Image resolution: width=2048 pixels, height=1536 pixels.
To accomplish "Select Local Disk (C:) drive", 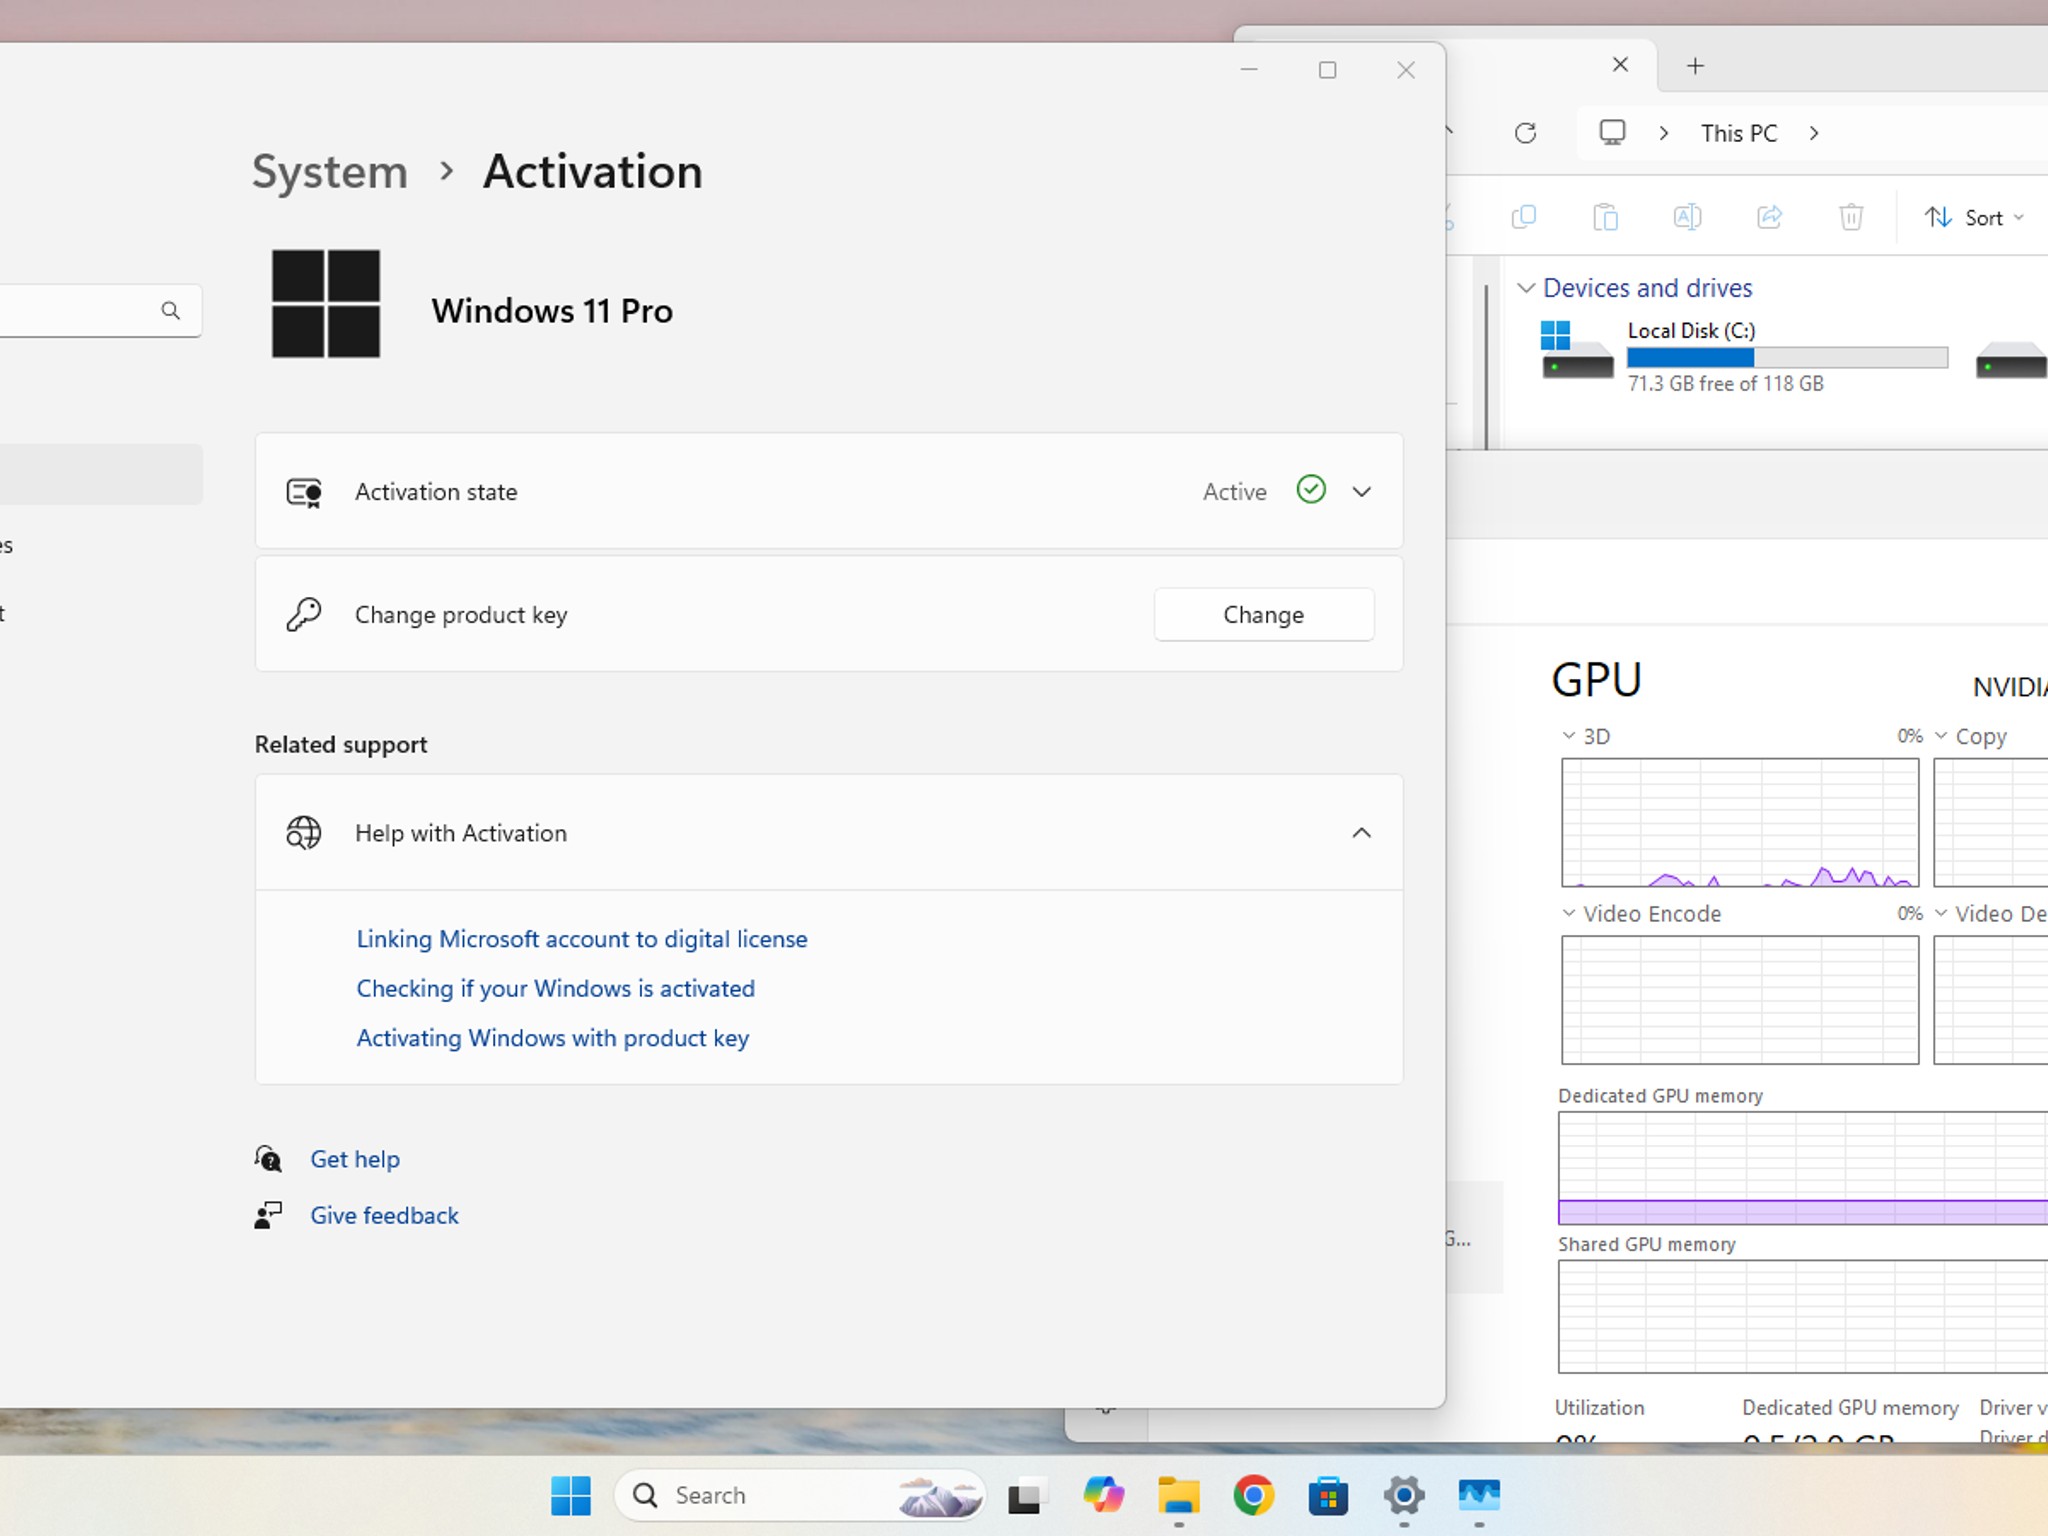I will pyautogui.click(x=1742, y=356).
